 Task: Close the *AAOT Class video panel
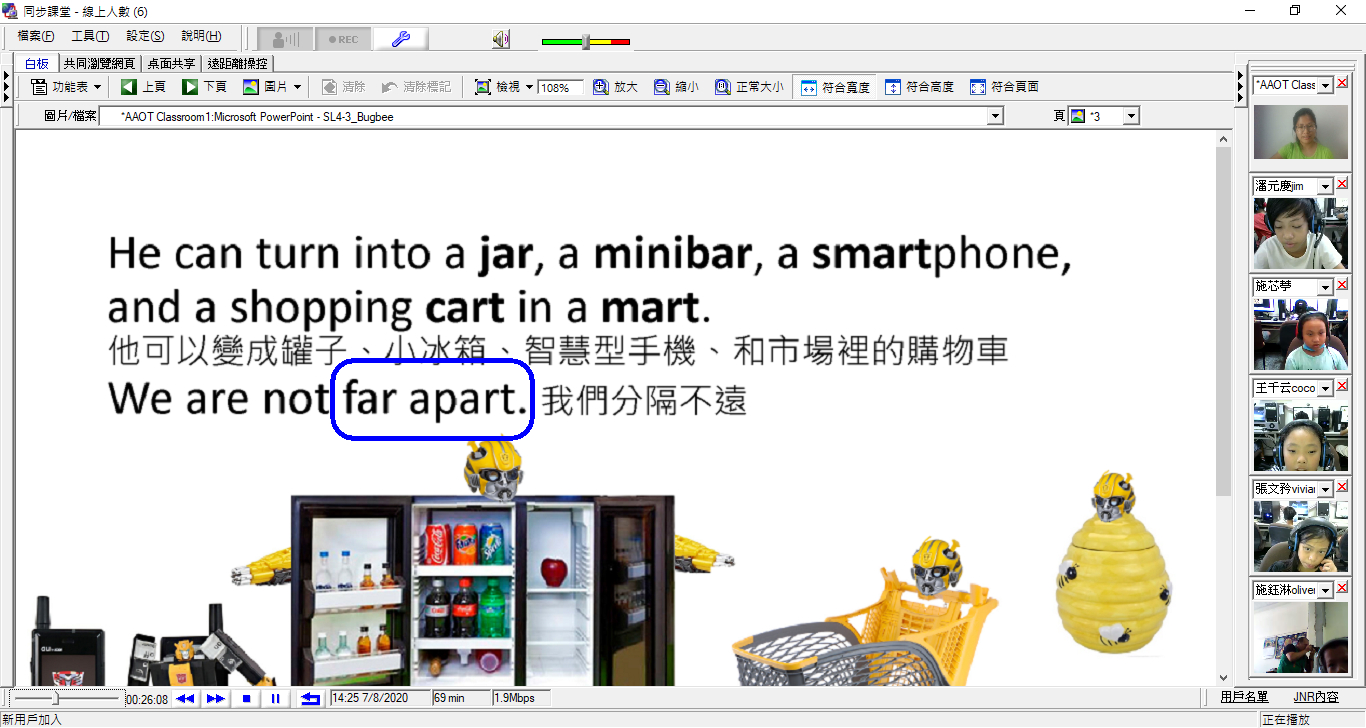tap(1342, 83)
